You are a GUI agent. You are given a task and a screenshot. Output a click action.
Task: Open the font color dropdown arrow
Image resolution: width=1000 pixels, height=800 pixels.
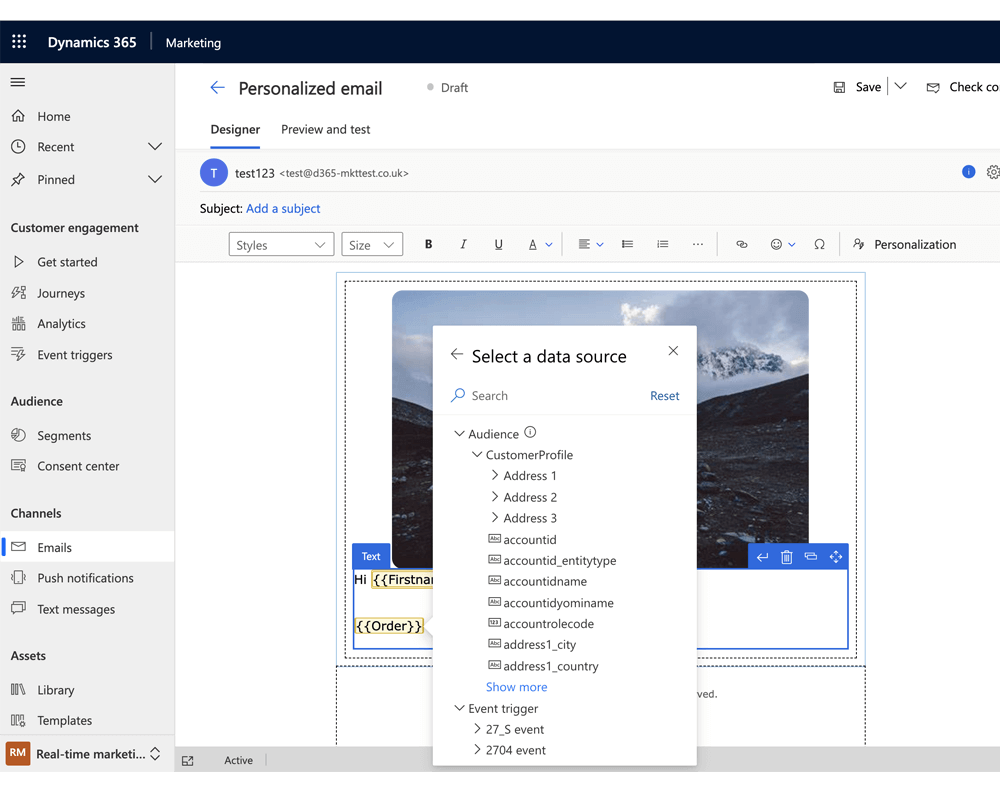coord(548,244)
